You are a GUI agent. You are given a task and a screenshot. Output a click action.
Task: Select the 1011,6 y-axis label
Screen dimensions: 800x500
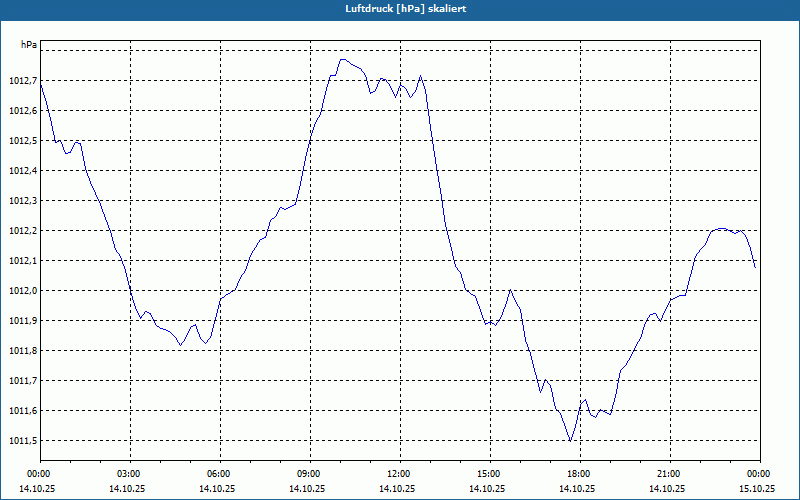click(x=23, y=411)
